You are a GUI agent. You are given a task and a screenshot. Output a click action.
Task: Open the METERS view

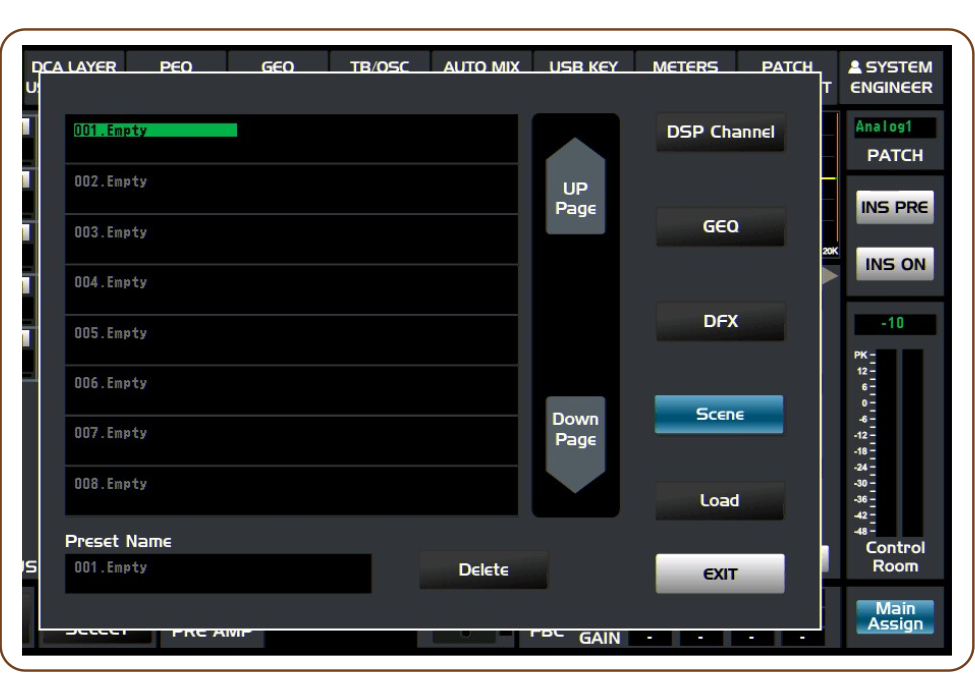coord(684,66)
